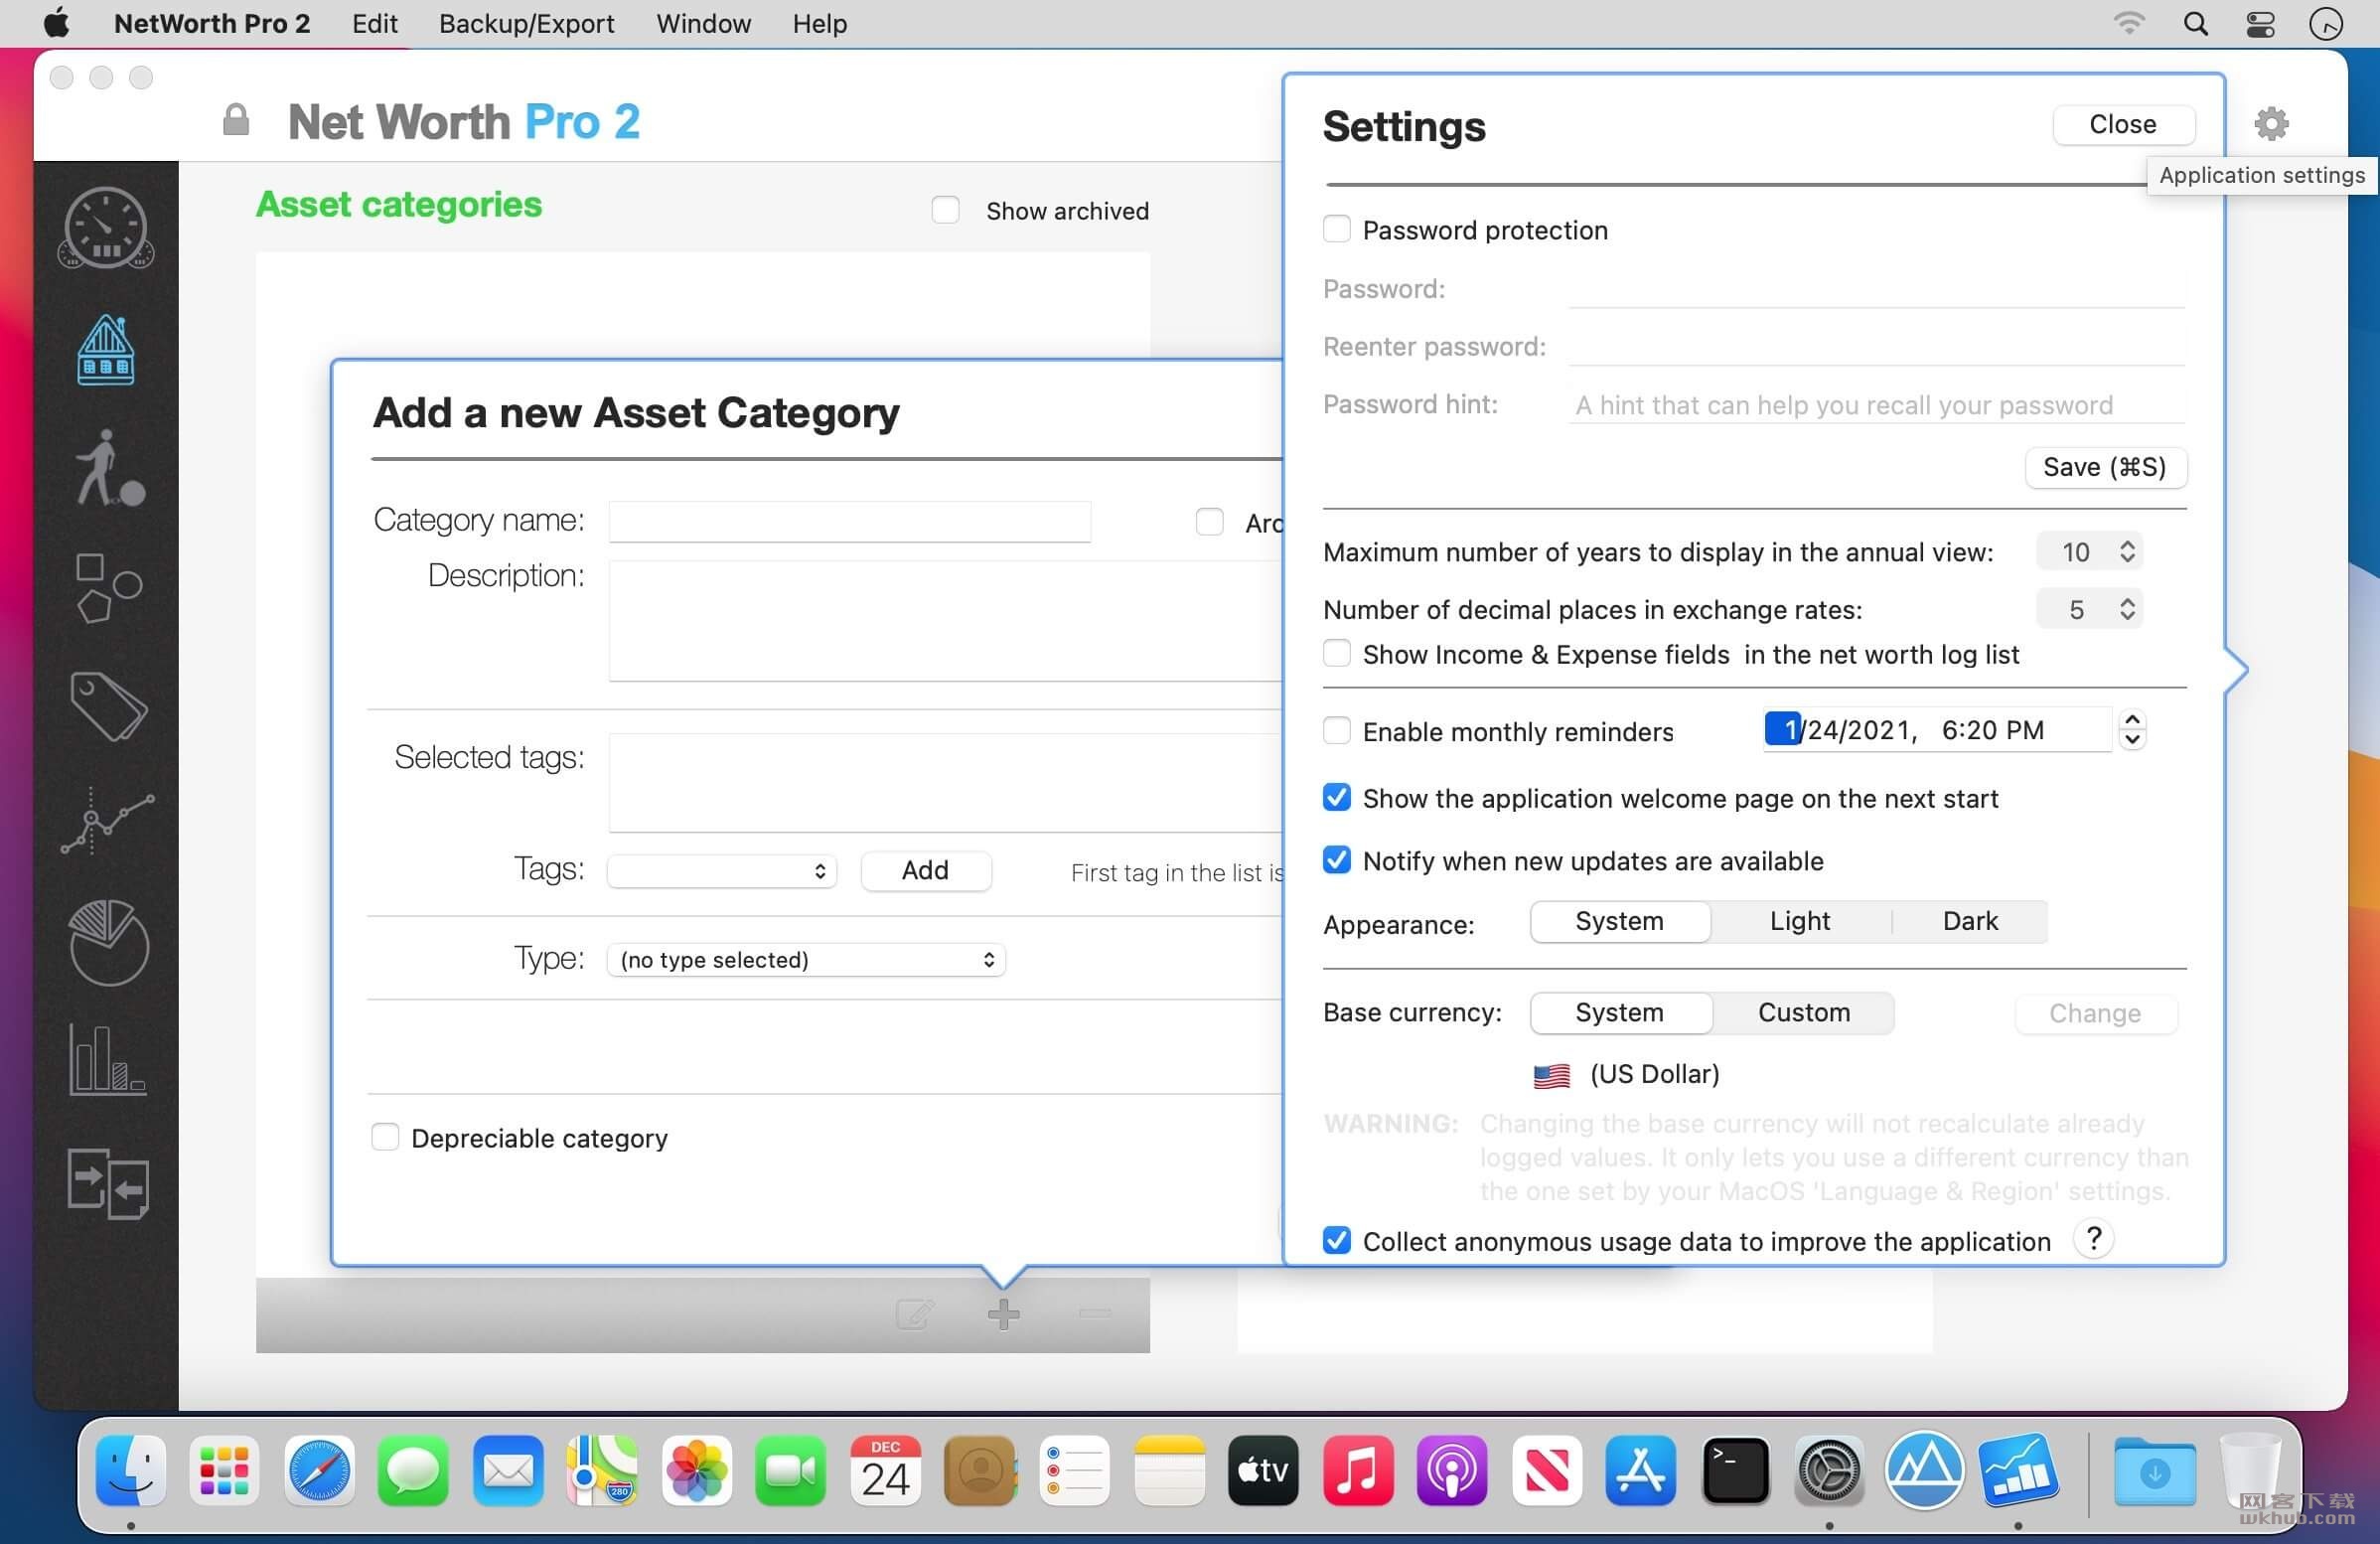2380x1544 pixels.
Task: Open the Window menu
Action: click(703, 23)
